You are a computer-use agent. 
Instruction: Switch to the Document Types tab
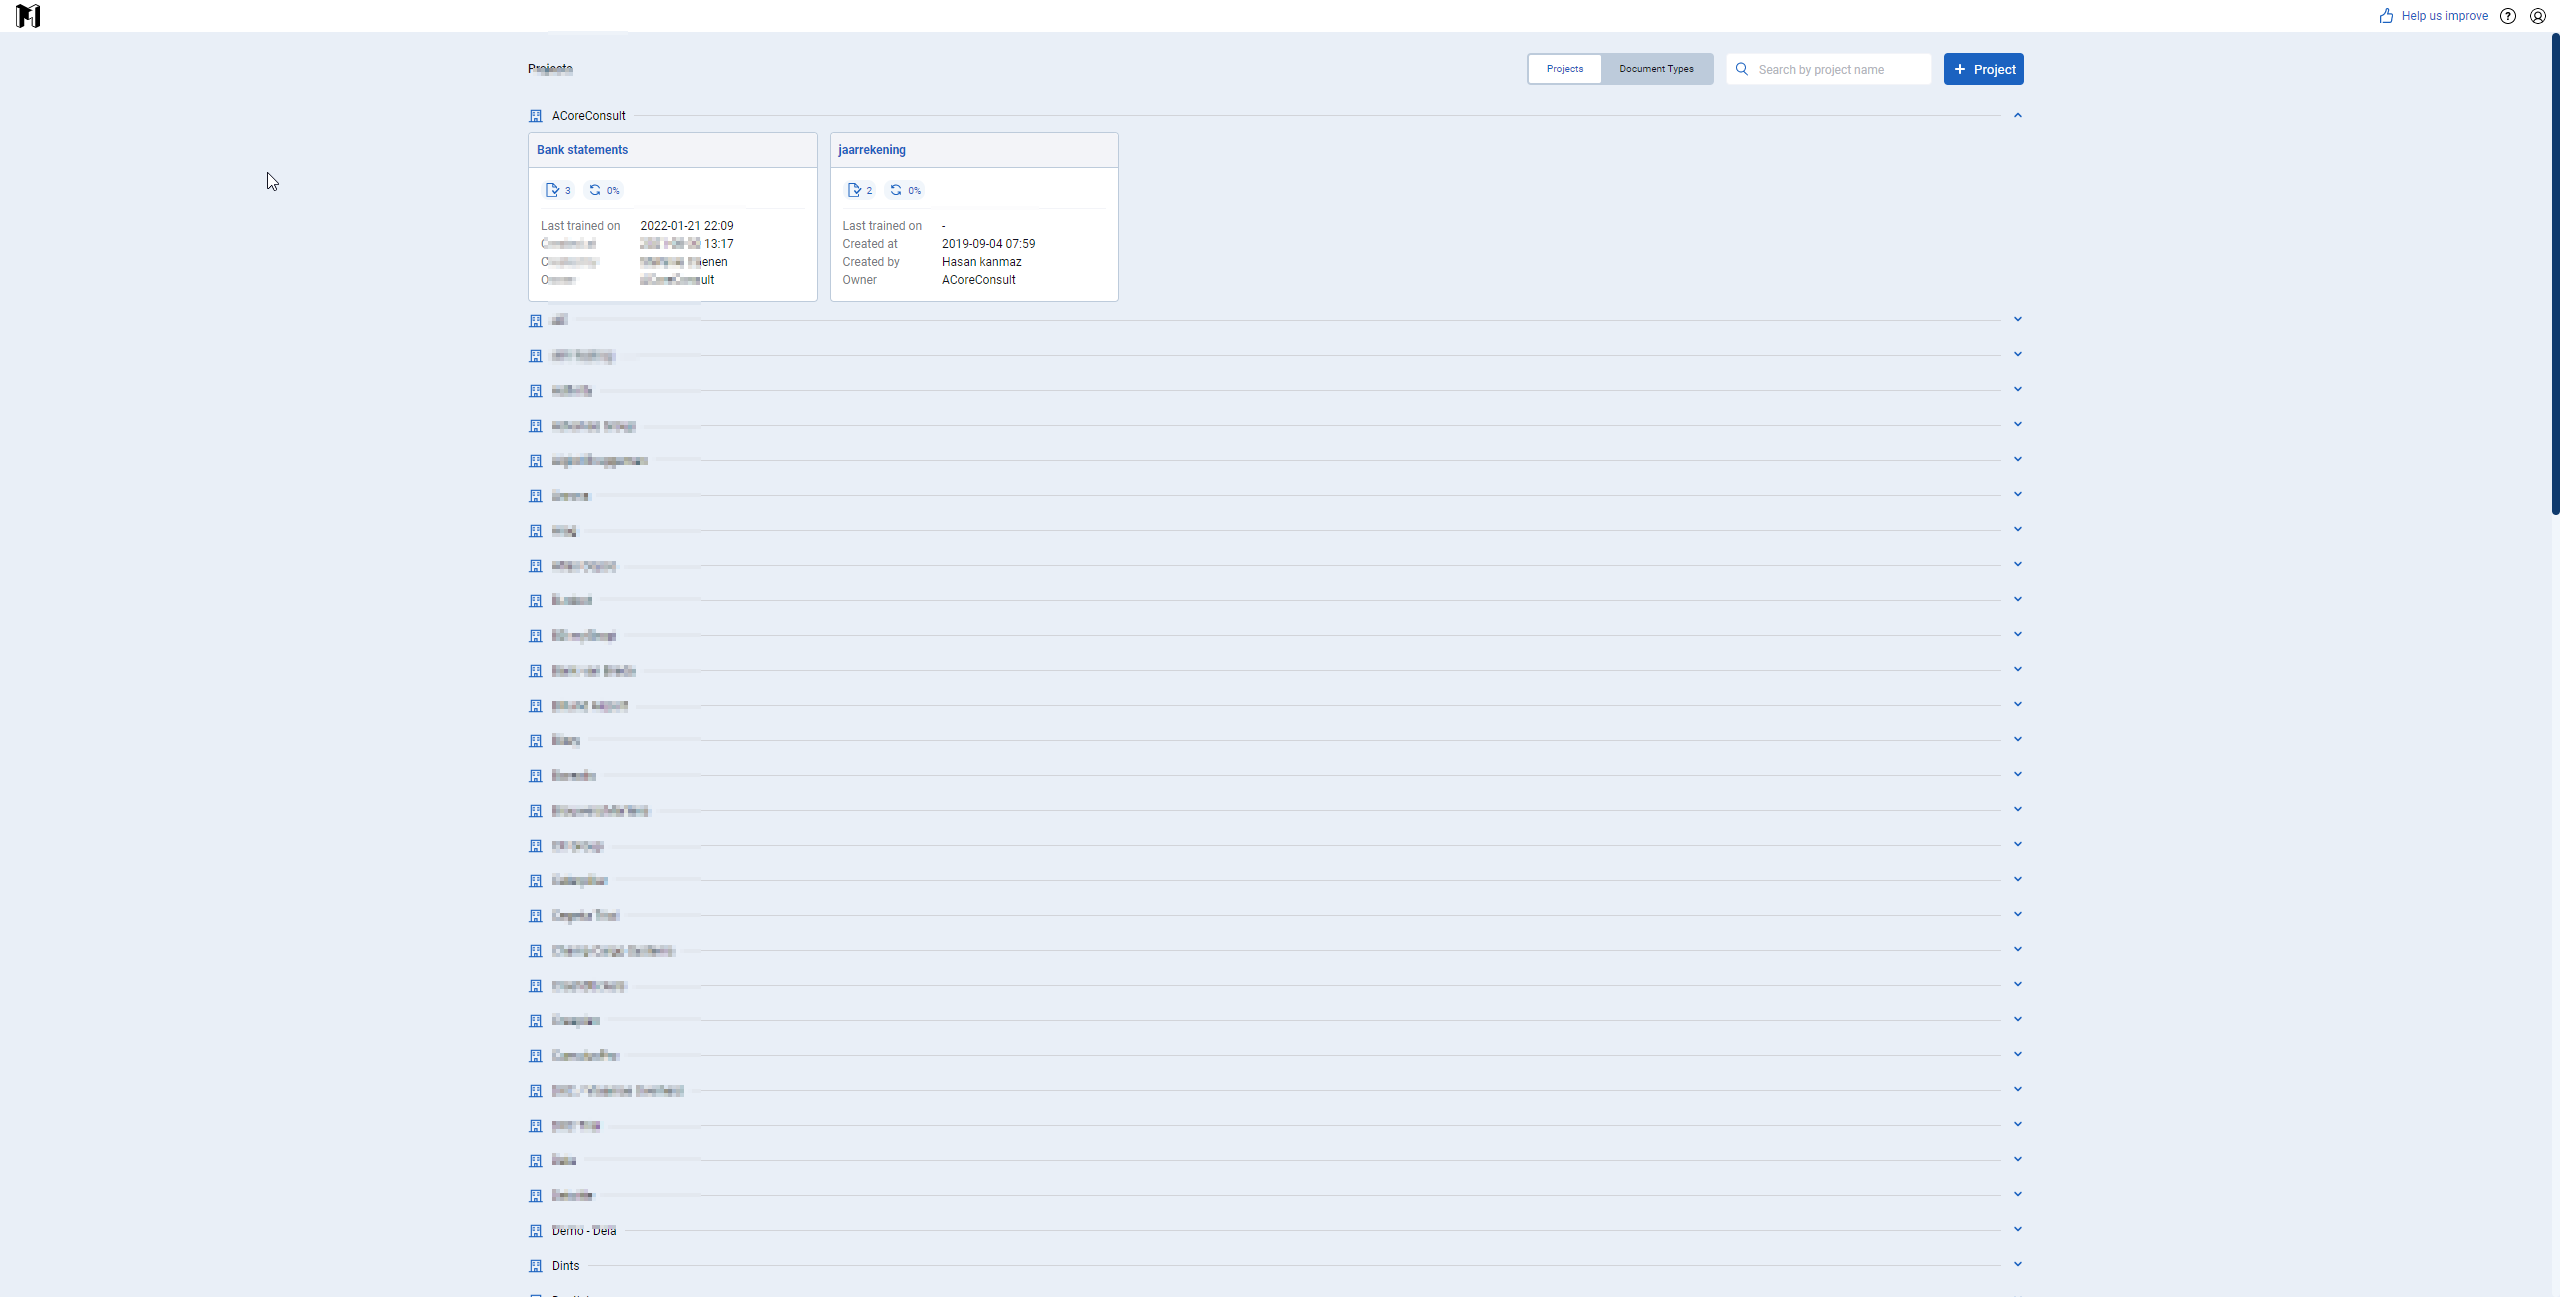pyautogui.click(x=1656, y=69)
